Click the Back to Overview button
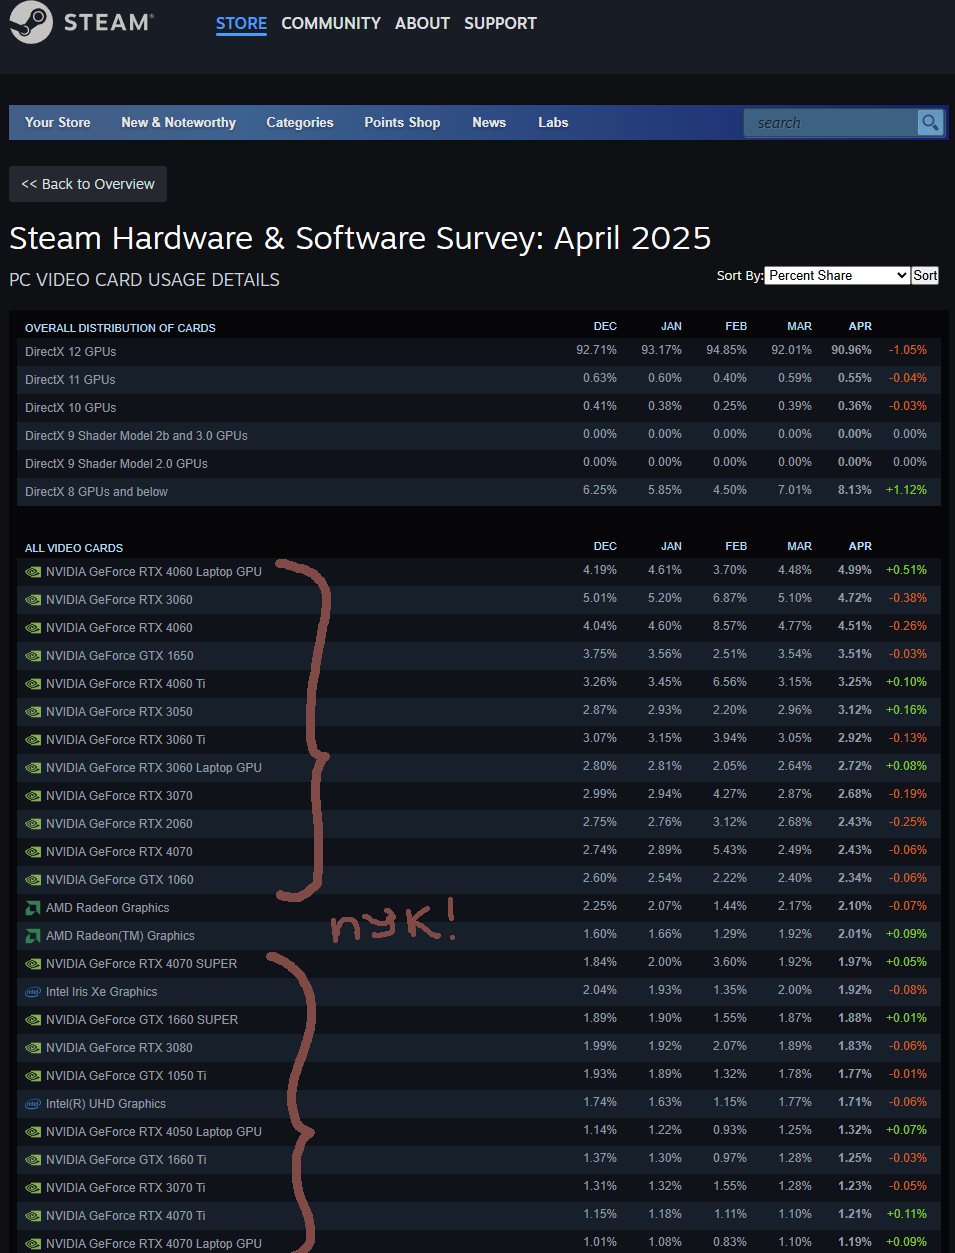 click(x=88, y=184)
